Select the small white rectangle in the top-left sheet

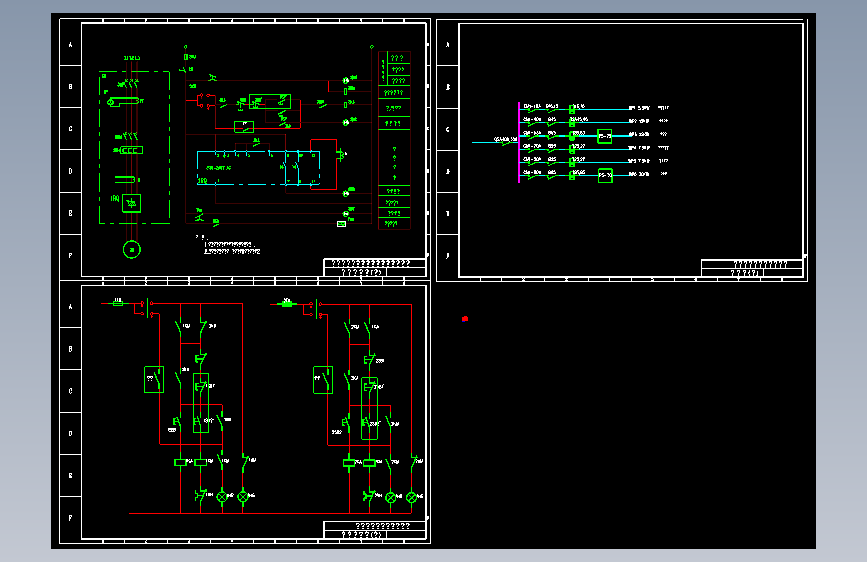[x=341, y=223]
